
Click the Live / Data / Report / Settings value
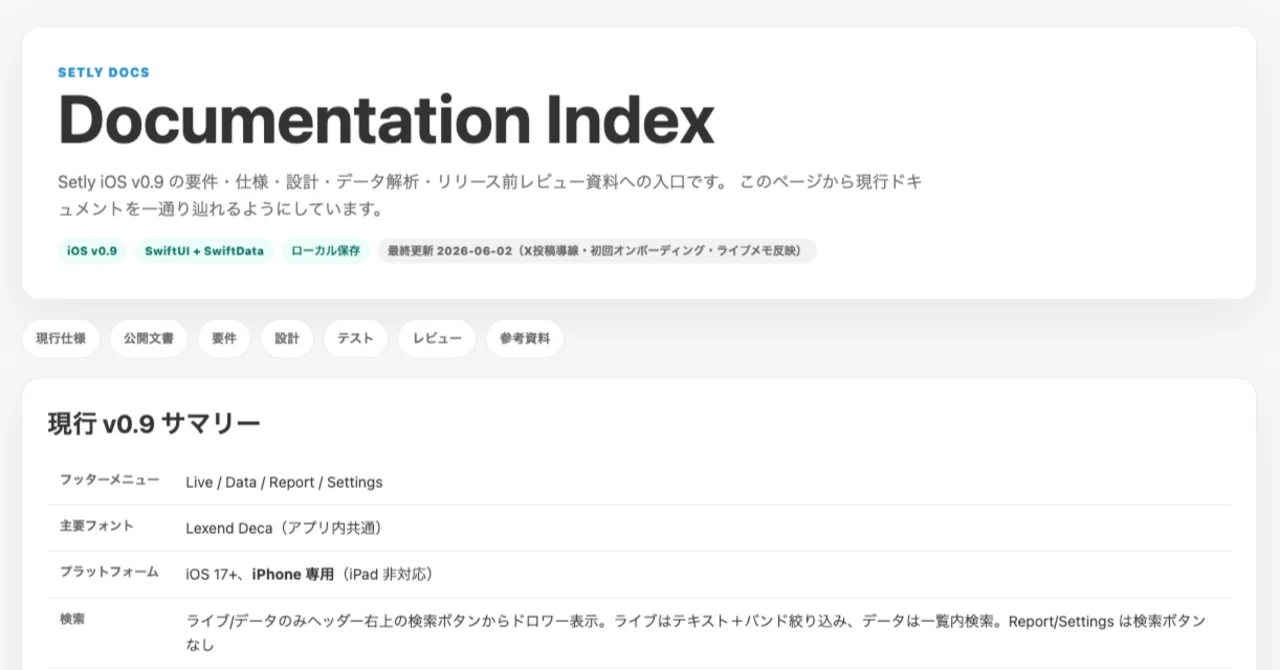pos(284,482)
